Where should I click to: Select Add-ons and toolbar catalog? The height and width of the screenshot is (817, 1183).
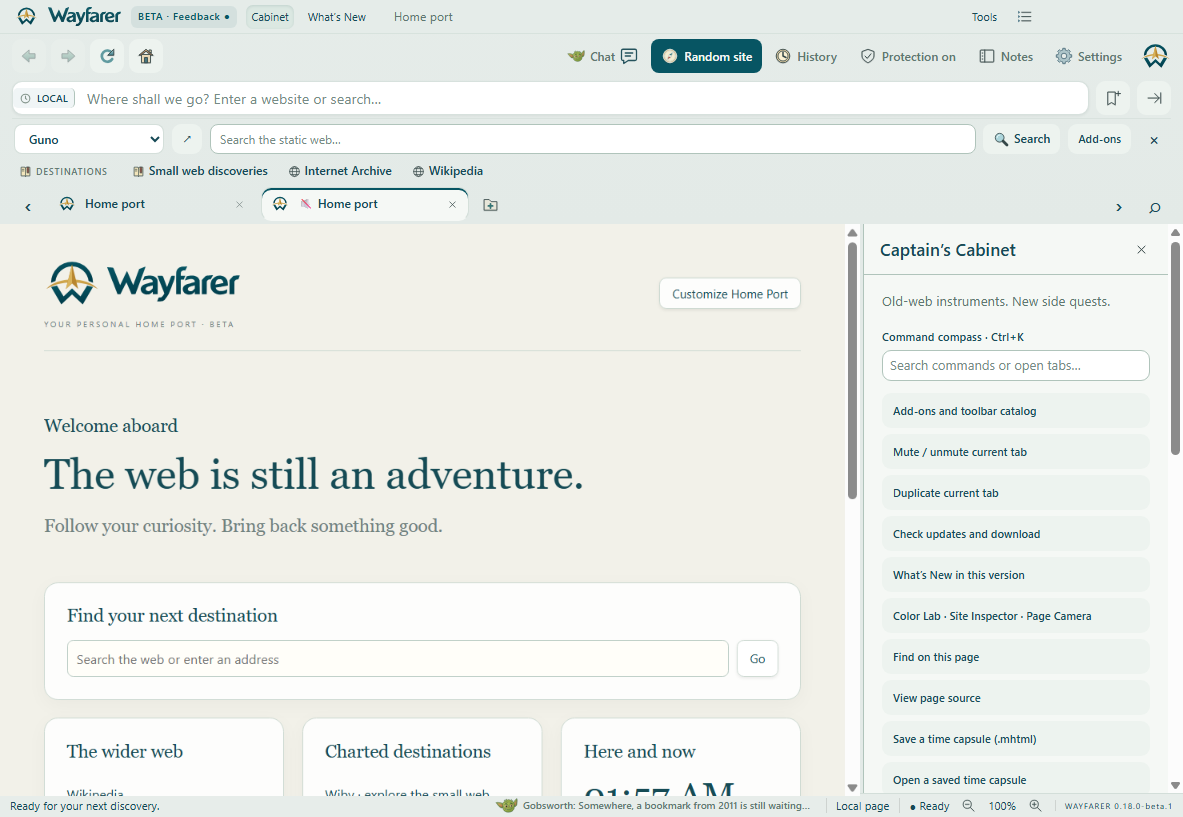click(1016, 411)
